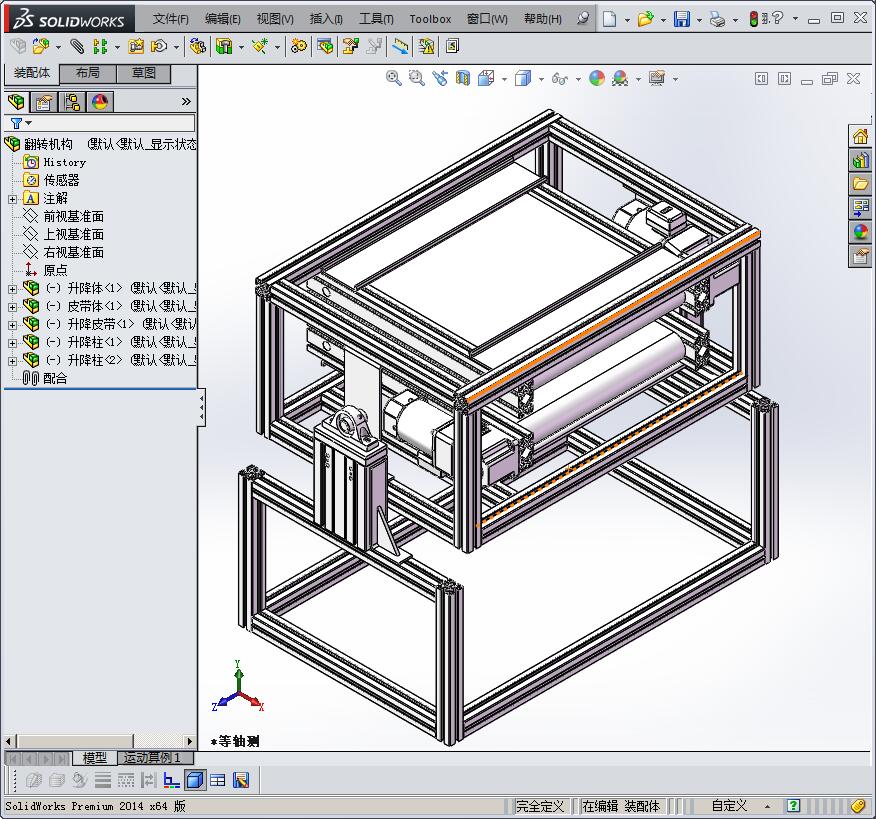
Task: Click the Section View icon
Action: 463,78
